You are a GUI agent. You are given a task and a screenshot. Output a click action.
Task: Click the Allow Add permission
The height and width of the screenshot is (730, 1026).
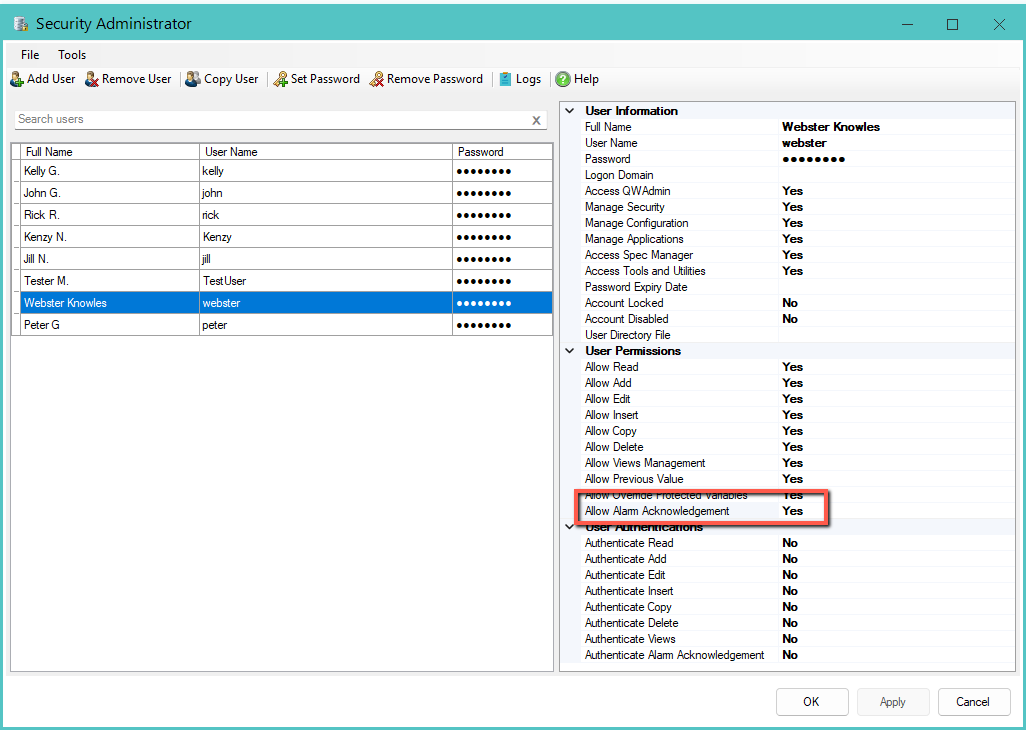coord(797,383)
